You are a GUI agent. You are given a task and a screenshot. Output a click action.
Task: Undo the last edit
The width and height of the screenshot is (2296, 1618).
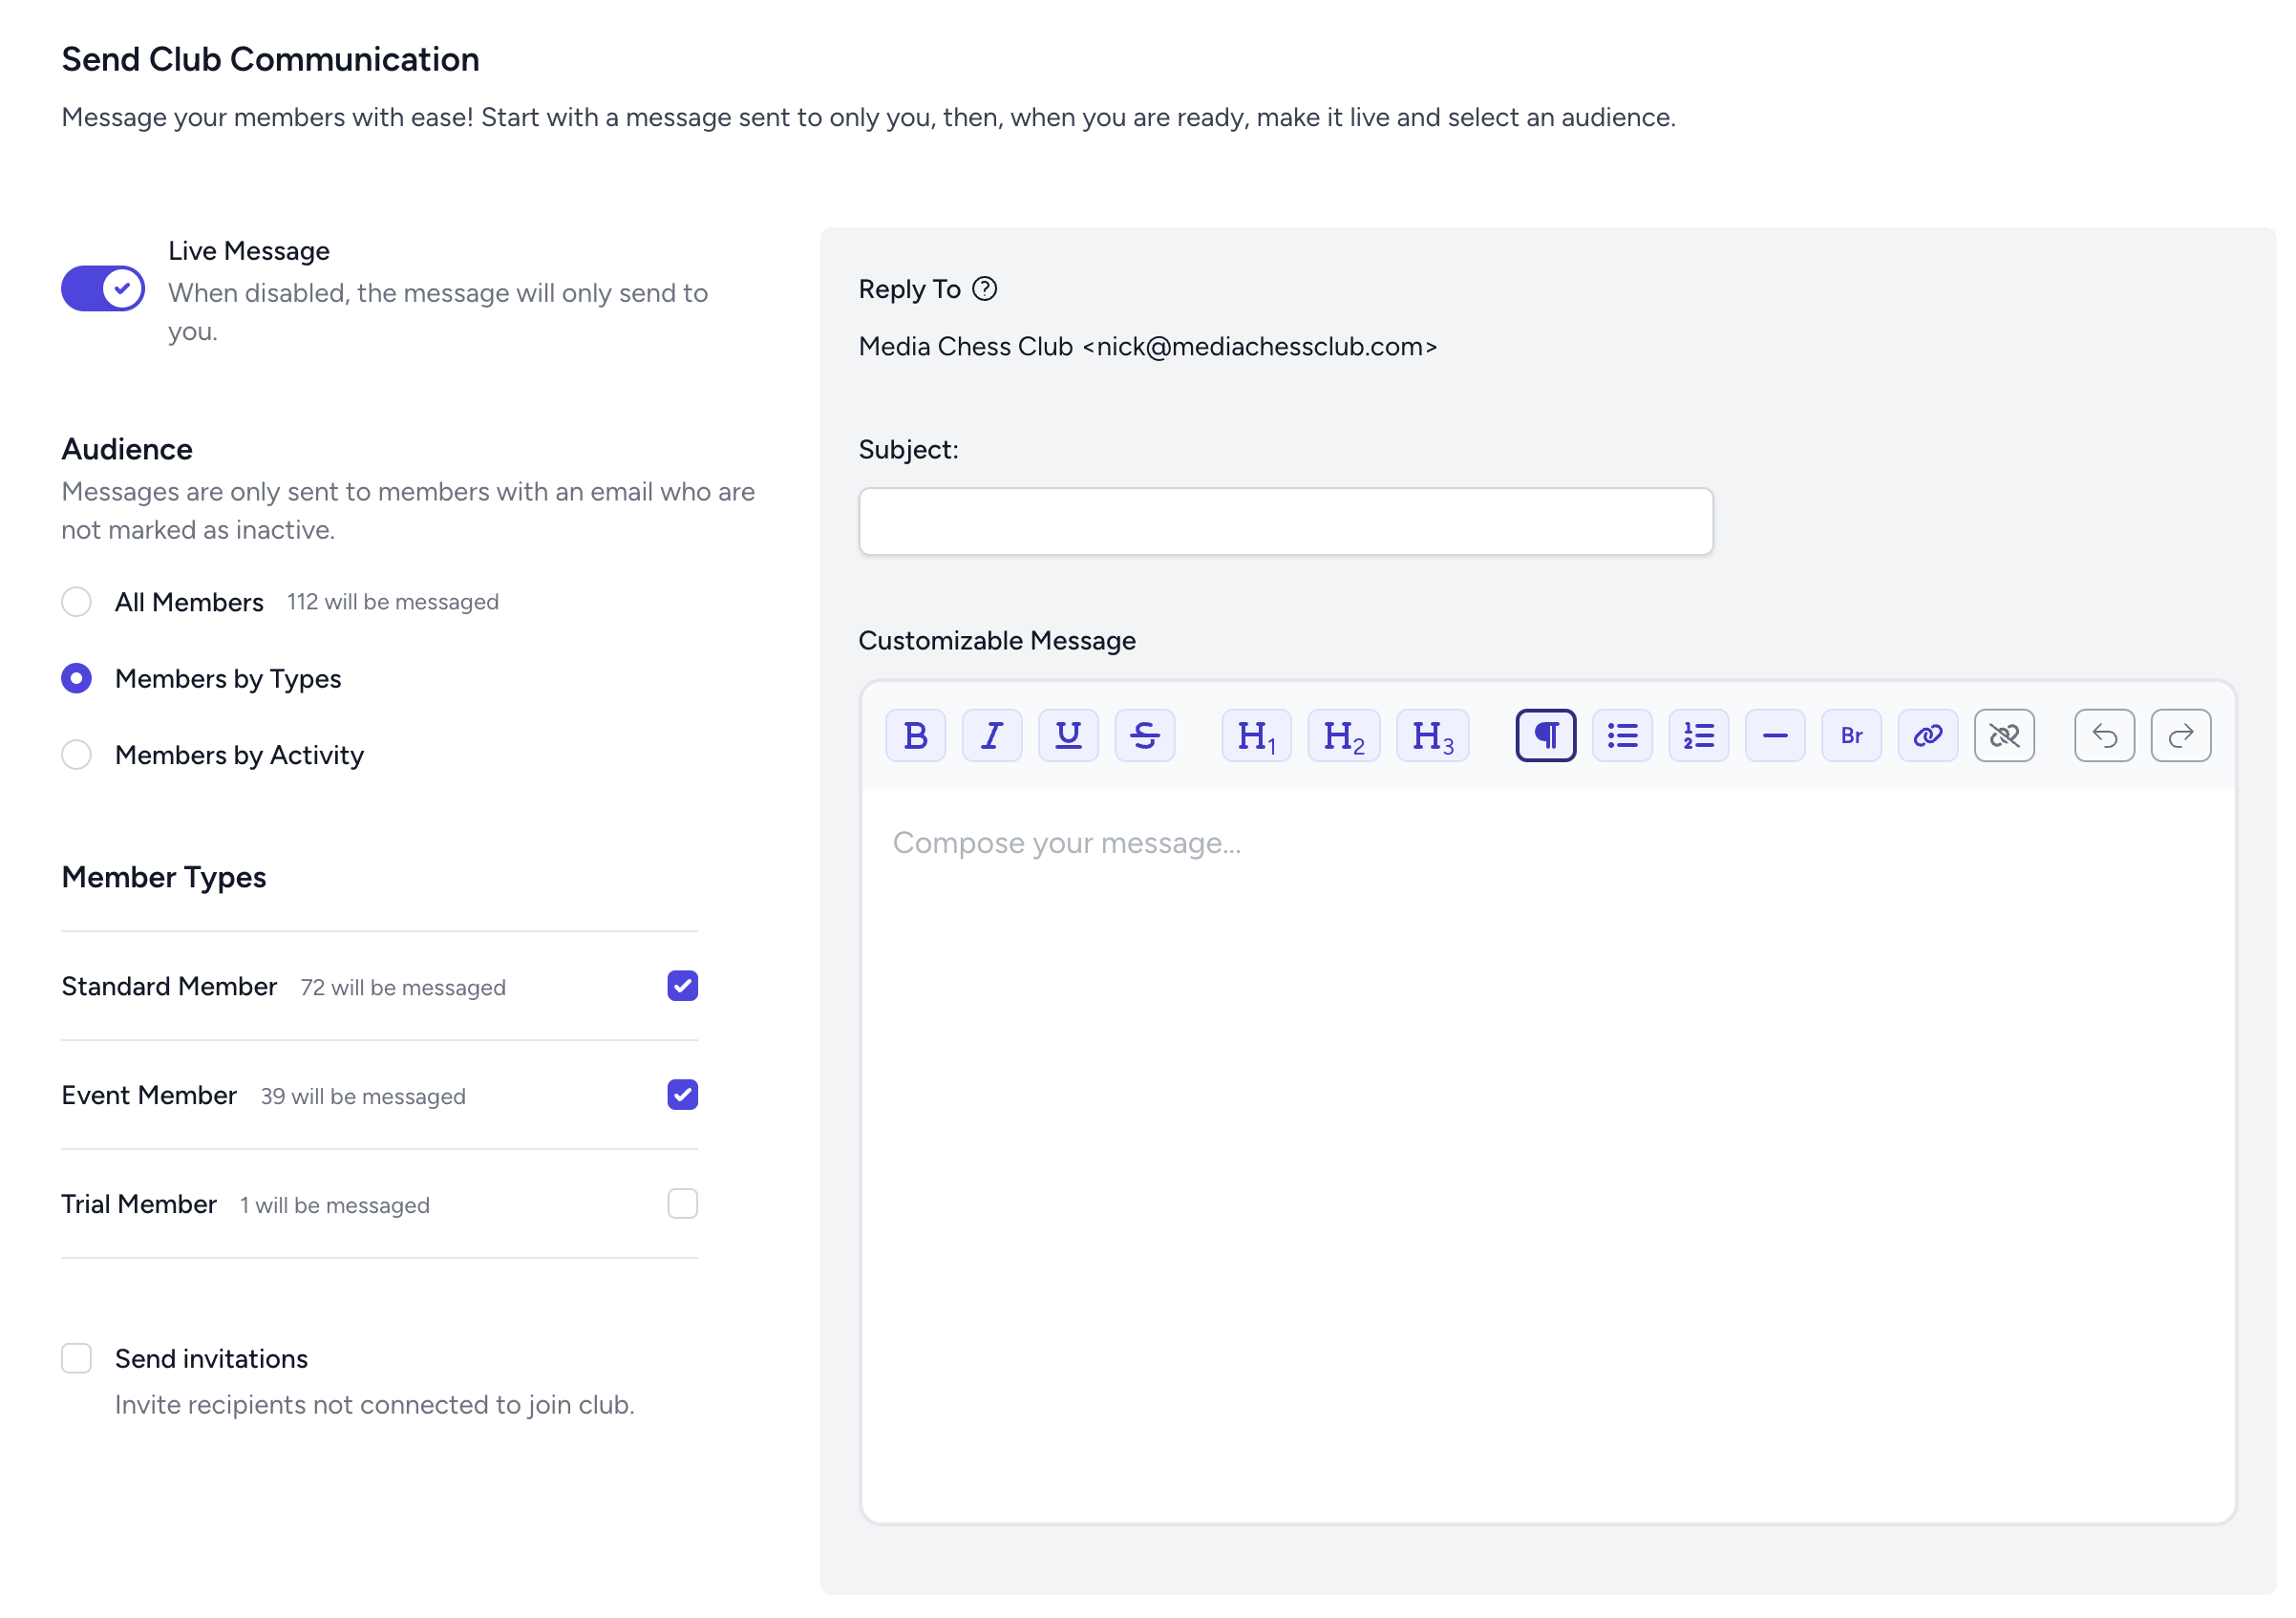coord(2104,736)
